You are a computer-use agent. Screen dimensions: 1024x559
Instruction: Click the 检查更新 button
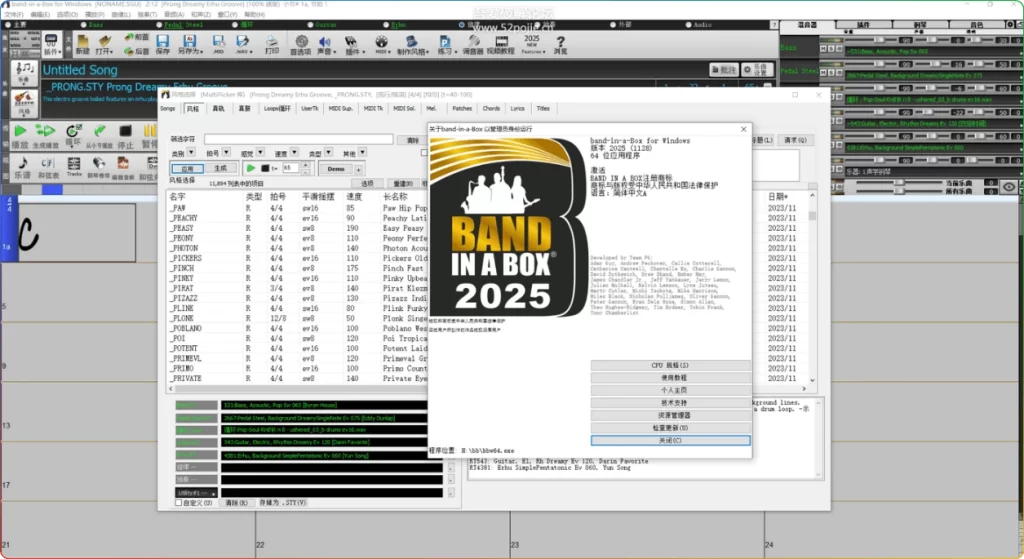click(670, 427)
